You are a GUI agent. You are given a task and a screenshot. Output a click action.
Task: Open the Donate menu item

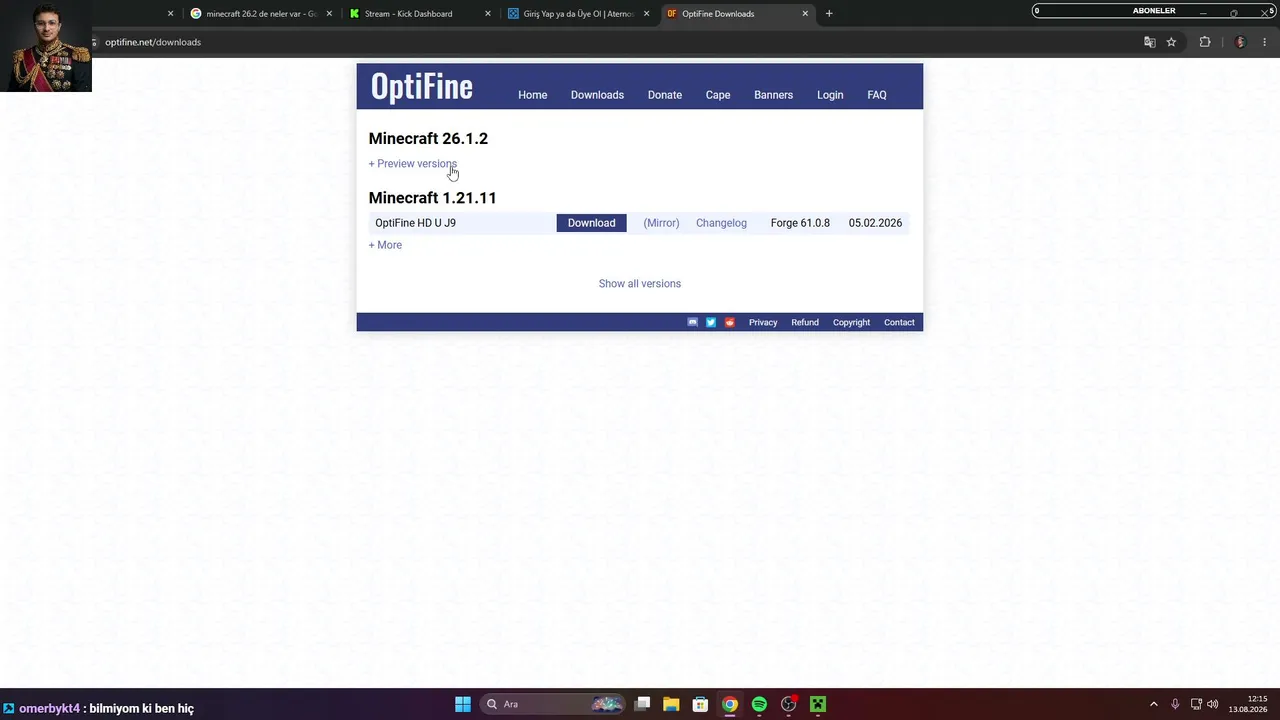point(665,95)
